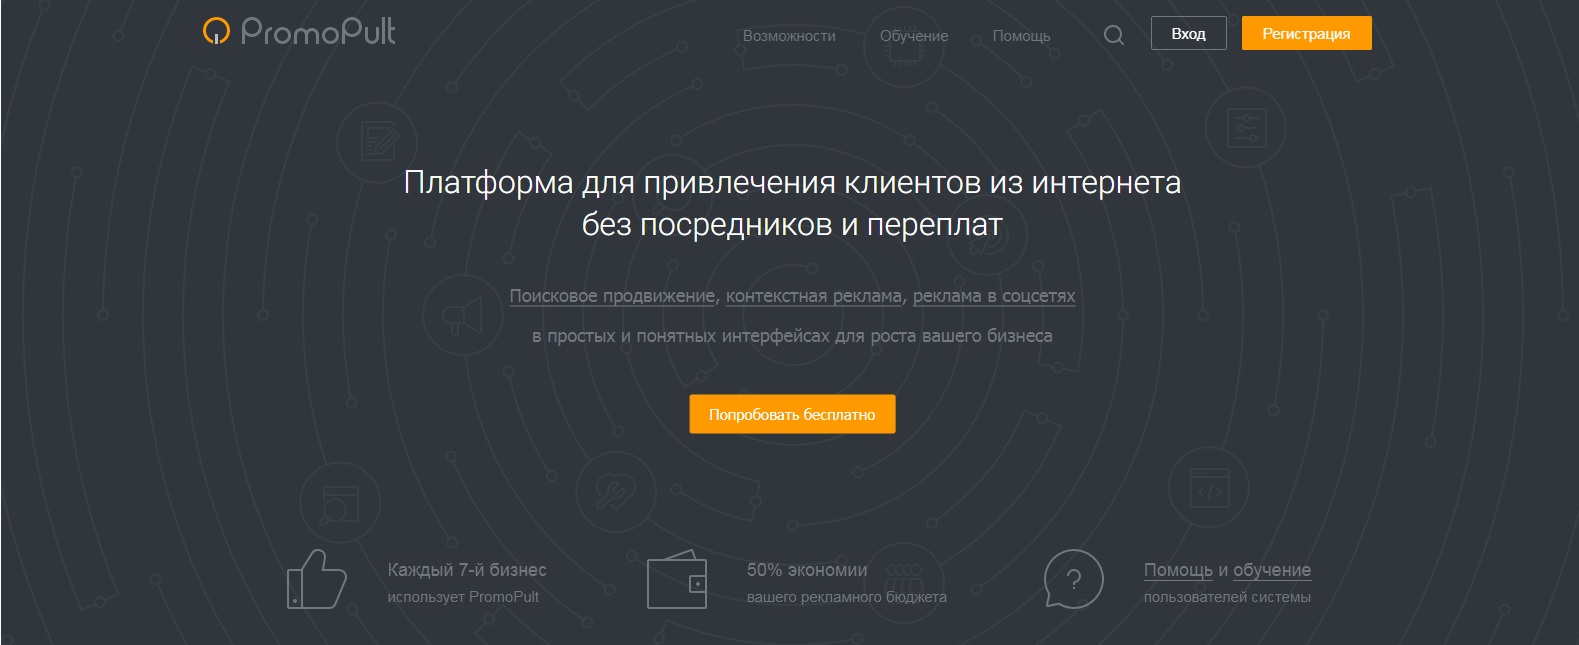Click the orange Регистрация button
Screen dimensions: 1579x645
coord(1306,34)
